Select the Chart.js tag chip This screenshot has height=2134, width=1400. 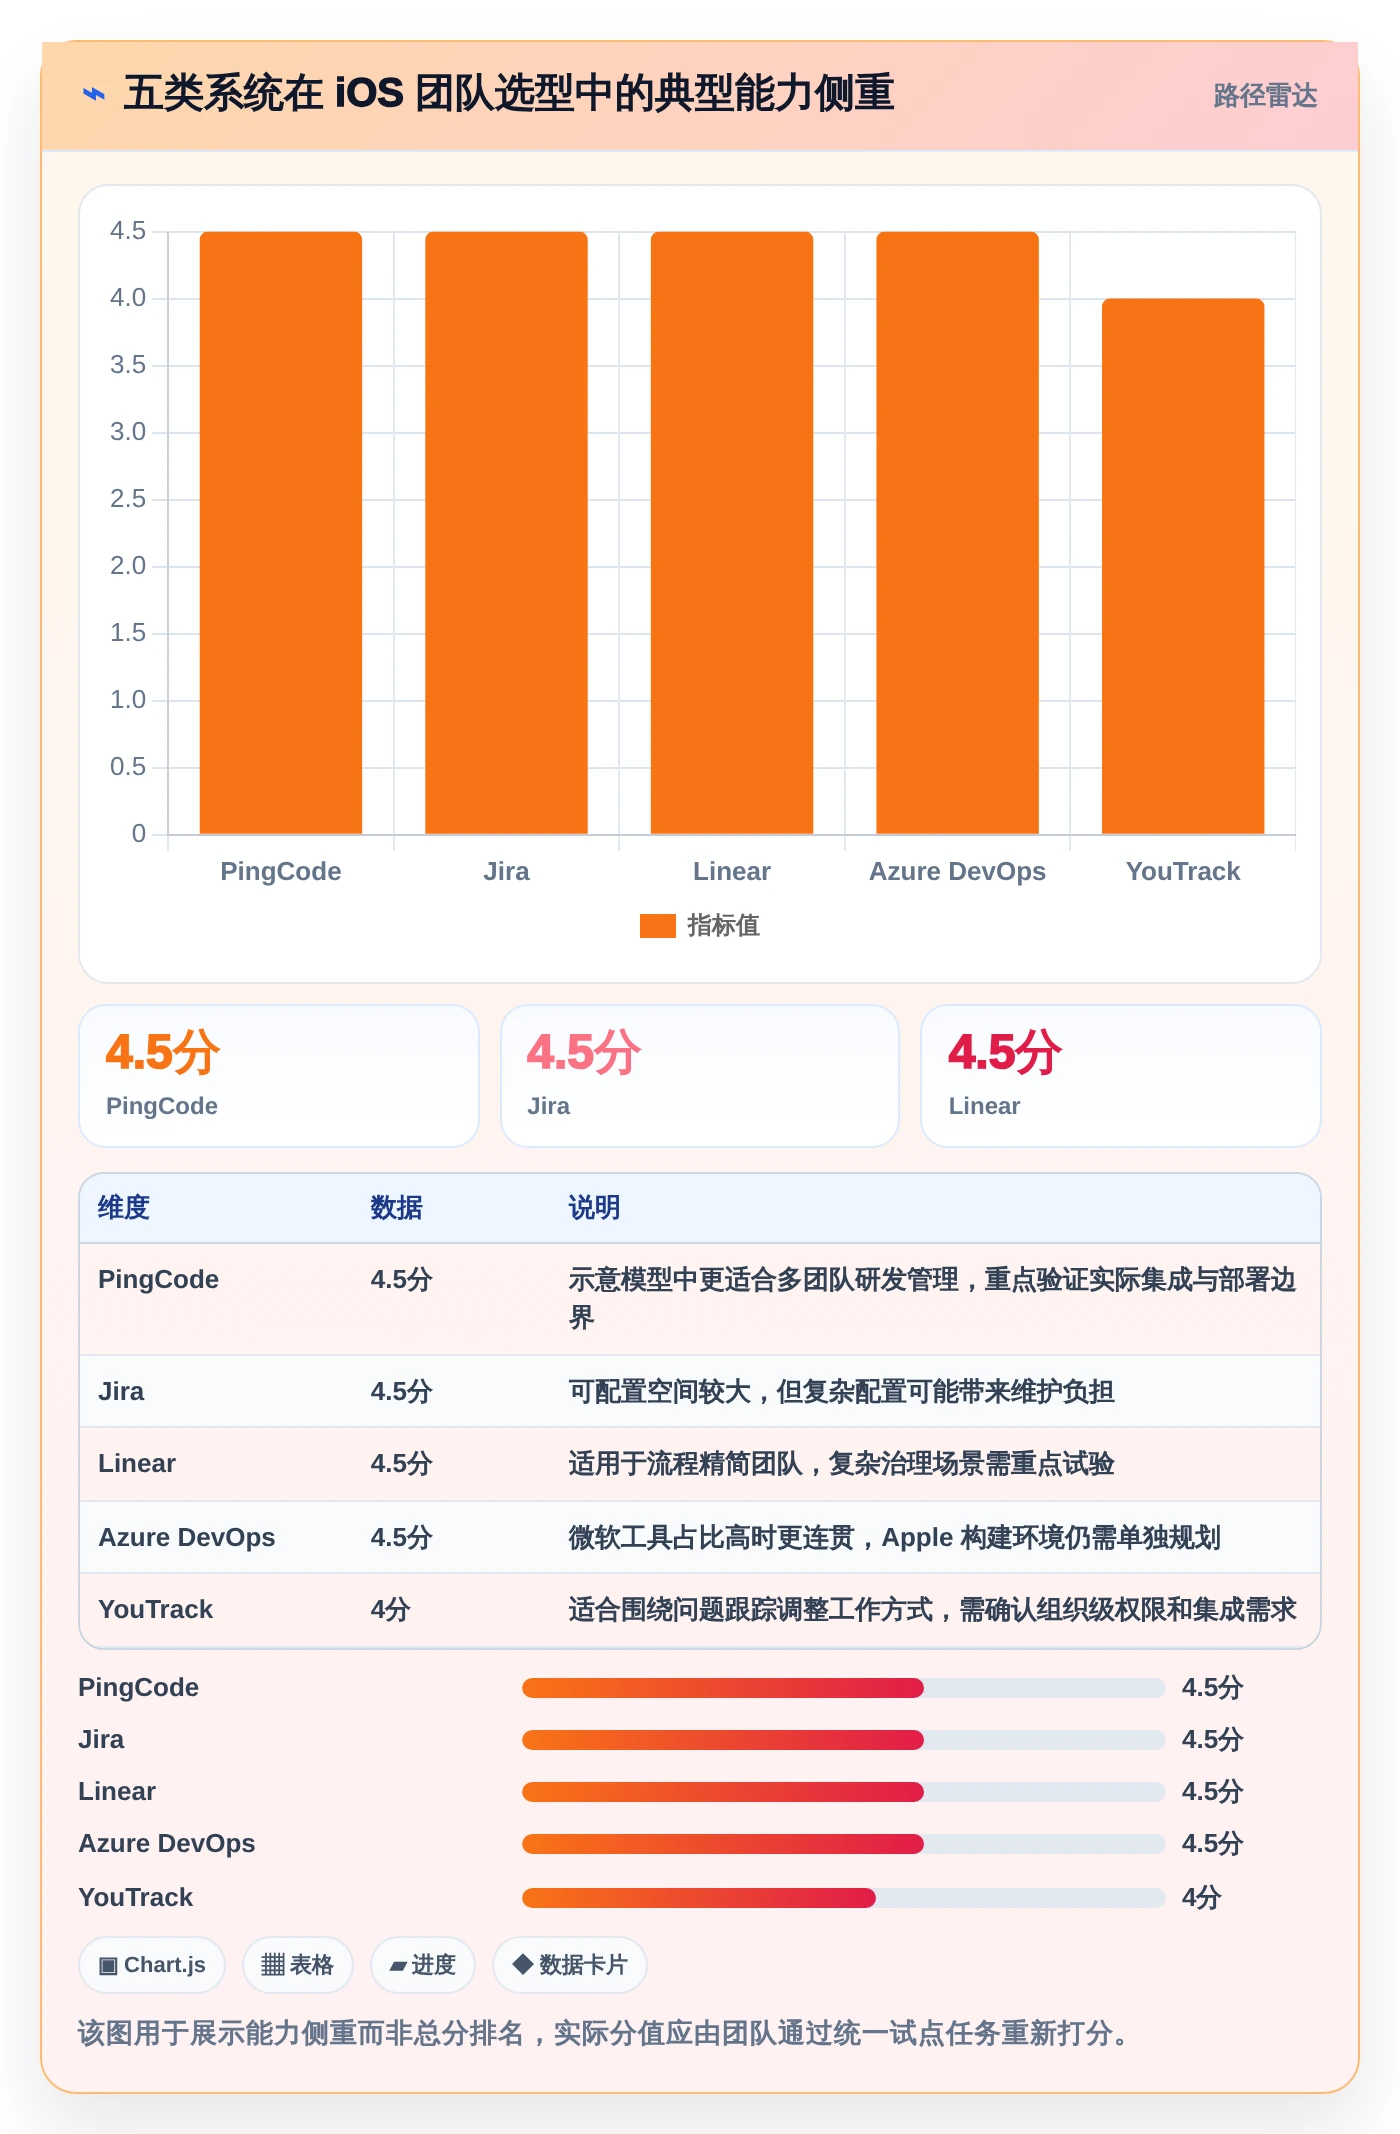tap(152, 1965)
